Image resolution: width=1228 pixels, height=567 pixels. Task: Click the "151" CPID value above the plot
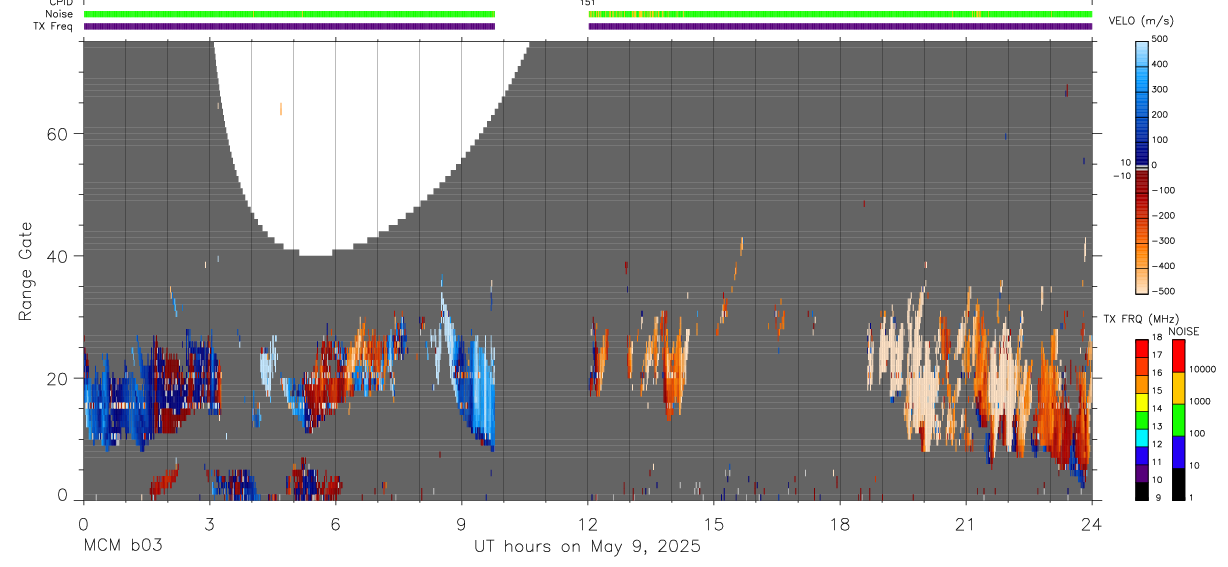coord(587,3)
